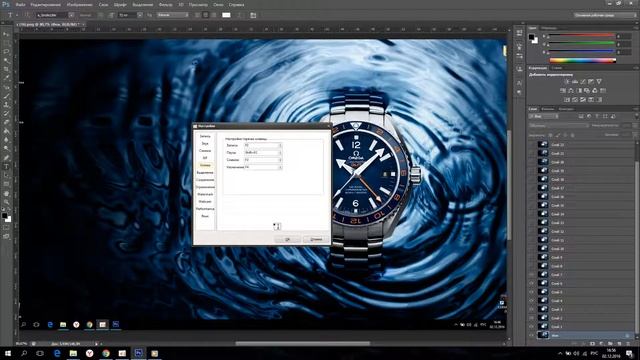Viewport: 640px width, 360px height.
Task: Click the text color swatch in options bar
Action: pyautogui.click(x=226, y=15)
